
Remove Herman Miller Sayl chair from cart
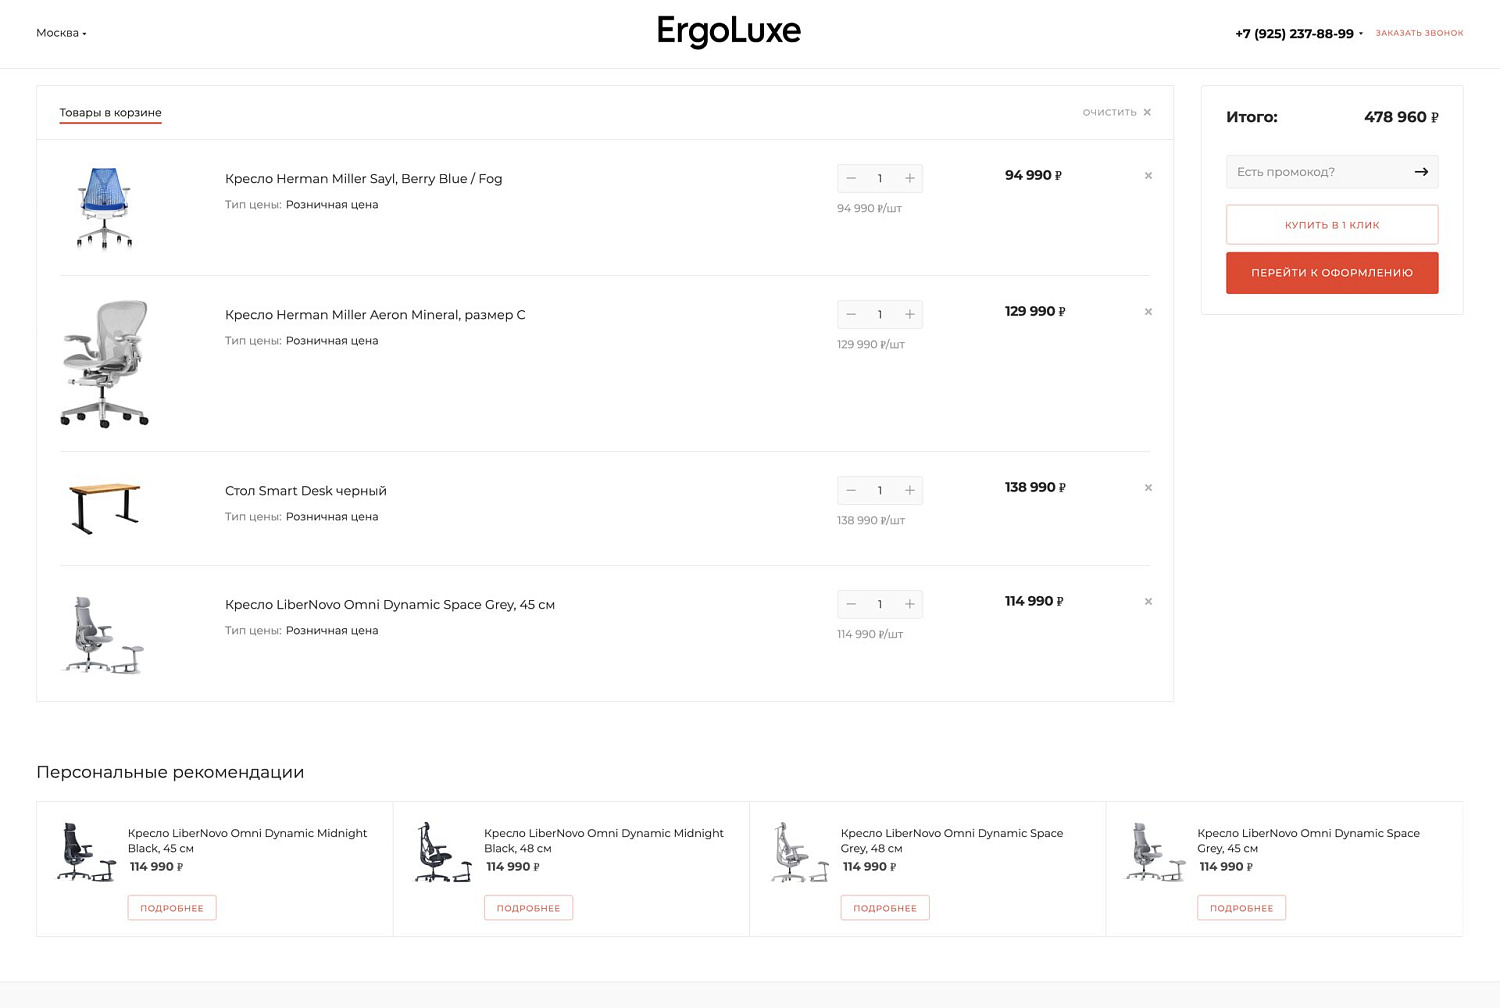click(x=1148, y=175)
